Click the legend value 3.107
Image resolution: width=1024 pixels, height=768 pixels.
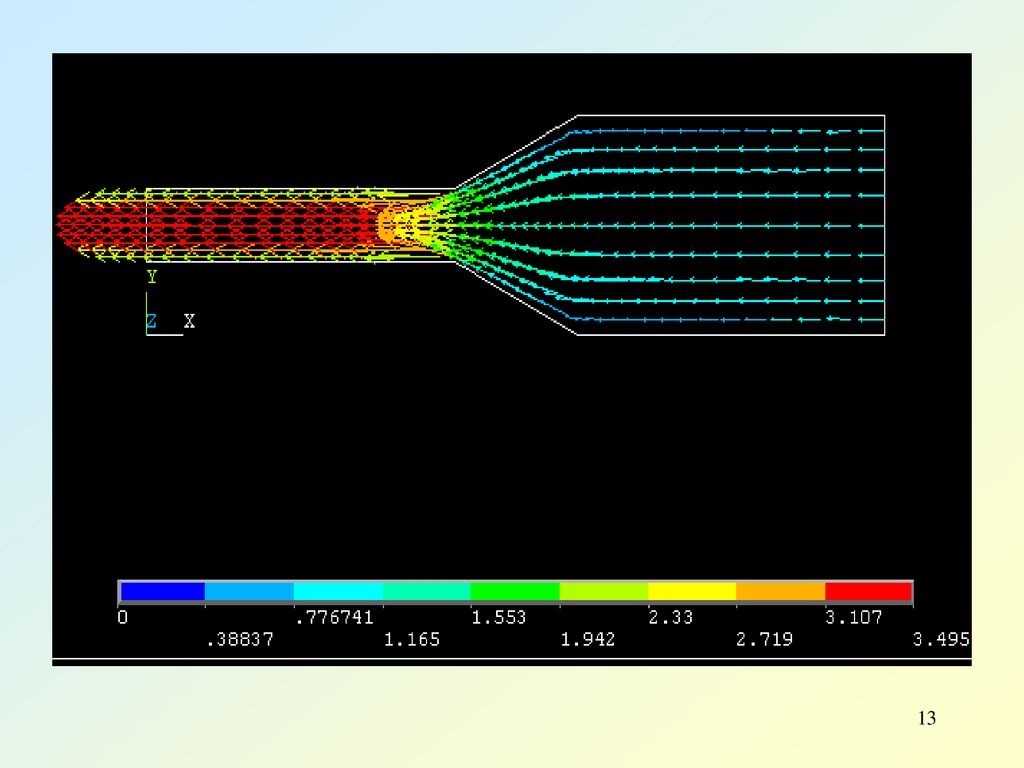(x=854, y=617)
